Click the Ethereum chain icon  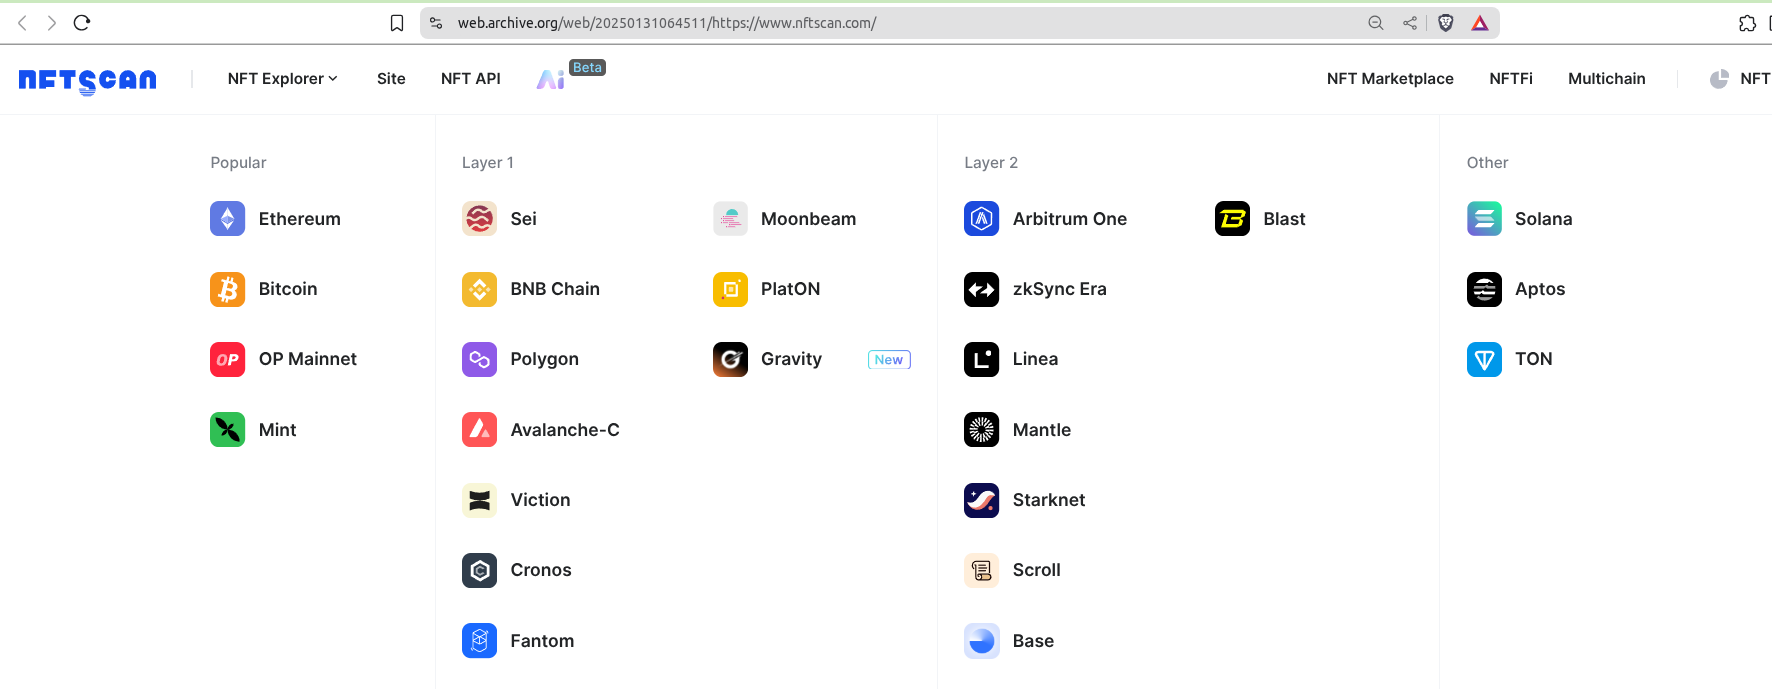tap(227, 219)
